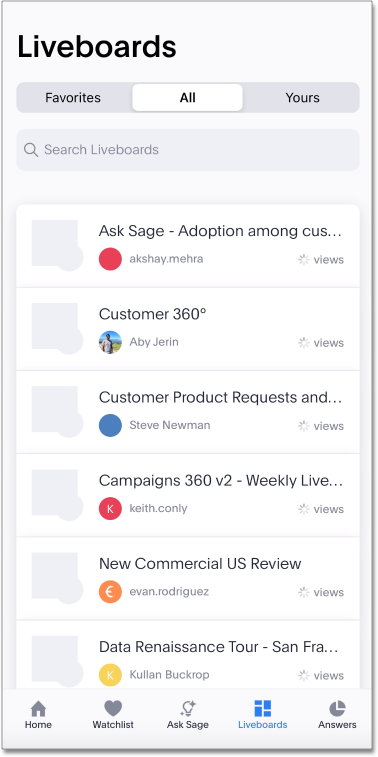The height and width of the screenshot is (757, 378).
Task: Click views spinner on Customer Product Requests row
Action: pos(304,426)
